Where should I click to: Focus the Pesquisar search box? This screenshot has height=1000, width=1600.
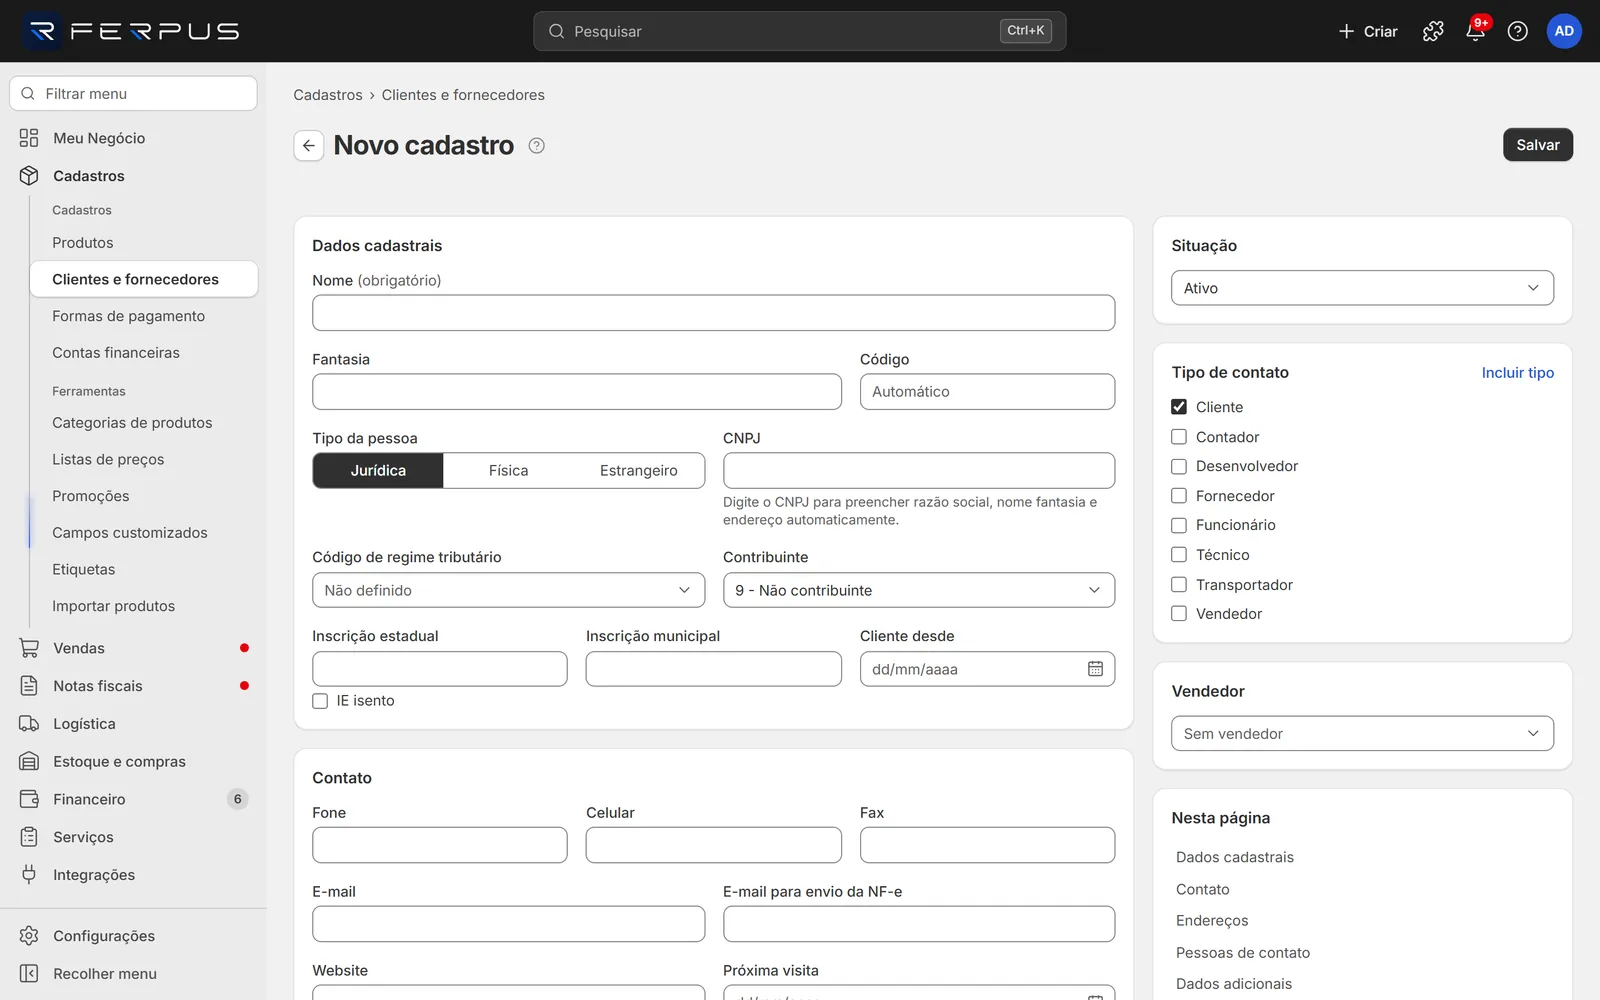click(x=799, y=31)
